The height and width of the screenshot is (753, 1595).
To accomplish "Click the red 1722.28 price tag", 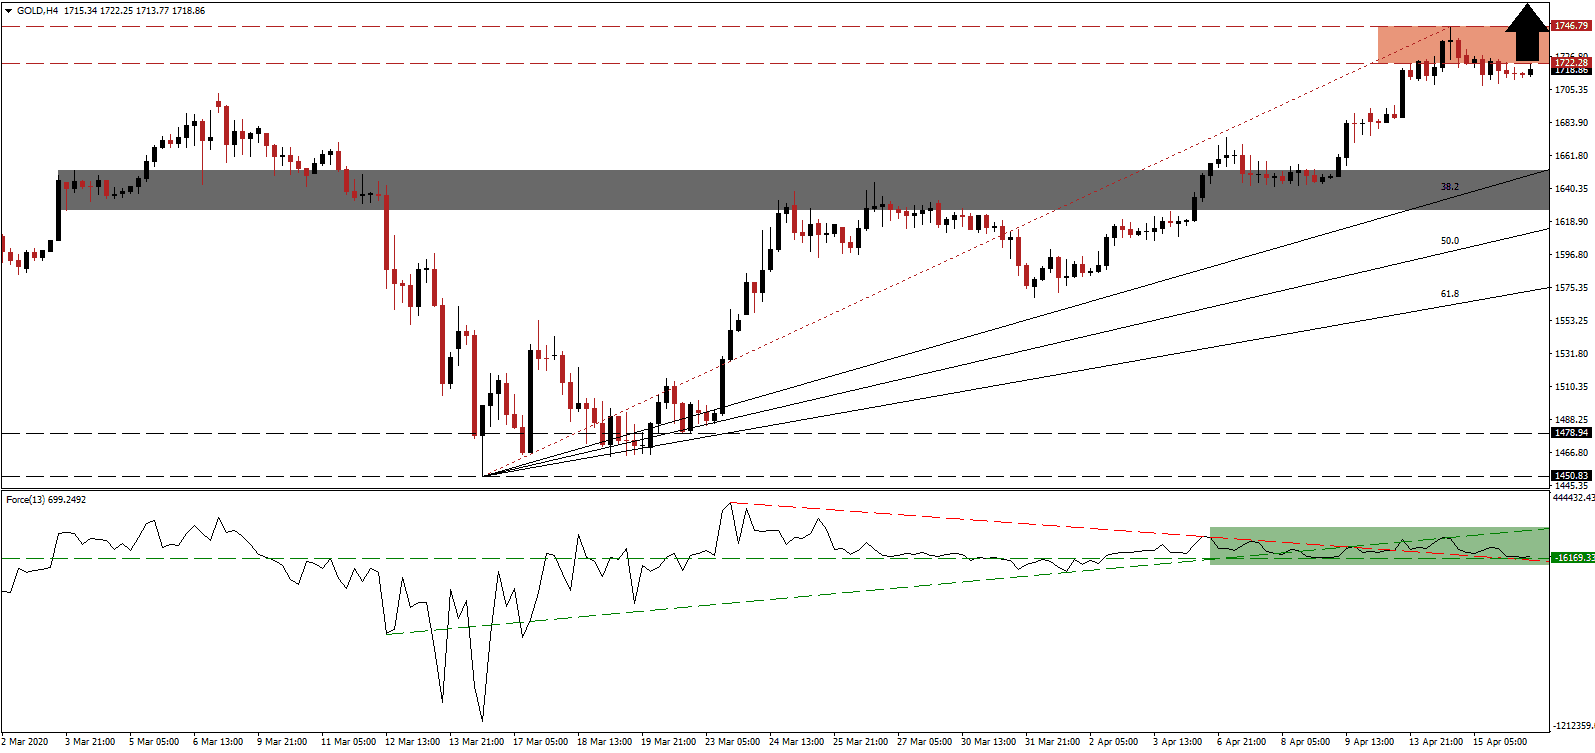I will tap(1571, 62).
